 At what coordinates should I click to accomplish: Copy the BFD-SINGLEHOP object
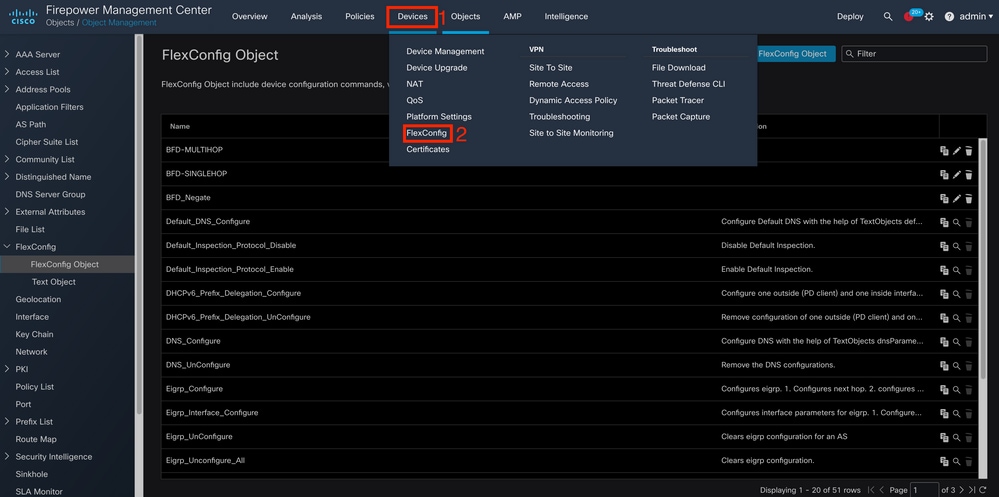coord(944,174)
